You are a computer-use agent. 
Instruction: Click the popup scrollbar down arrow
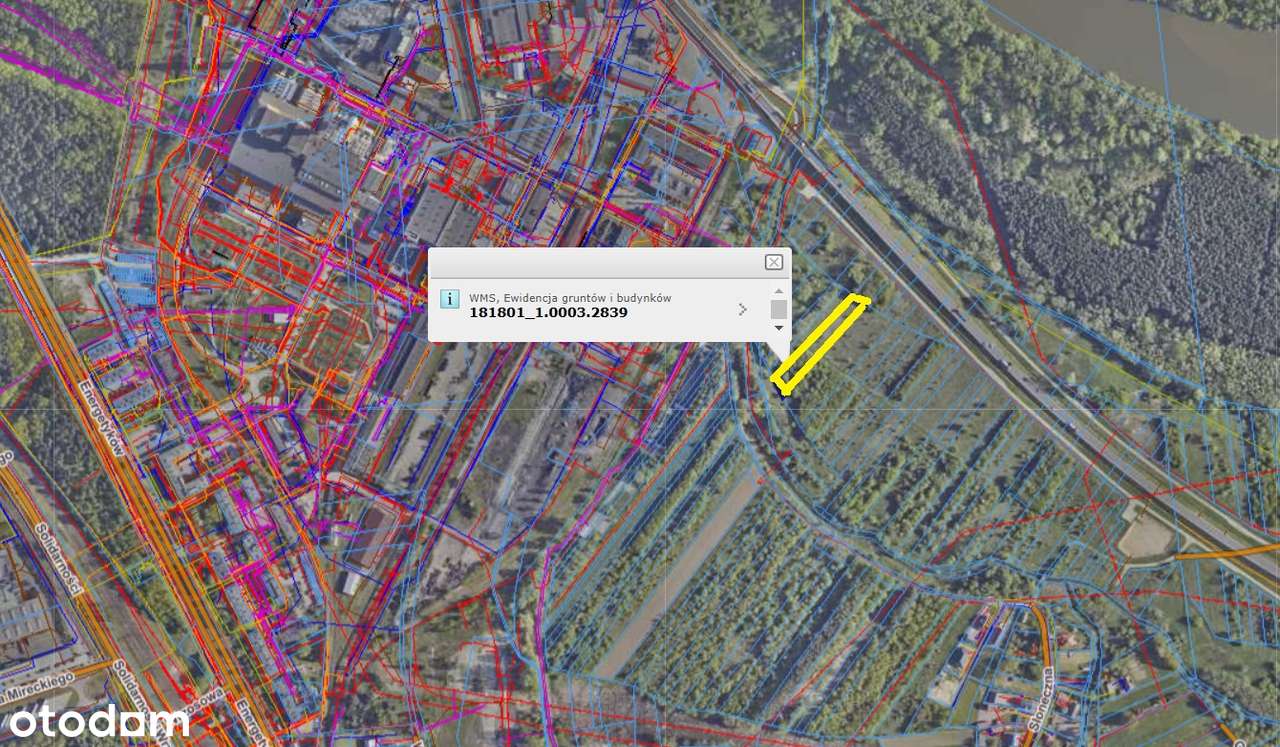[x=779, y=327]
